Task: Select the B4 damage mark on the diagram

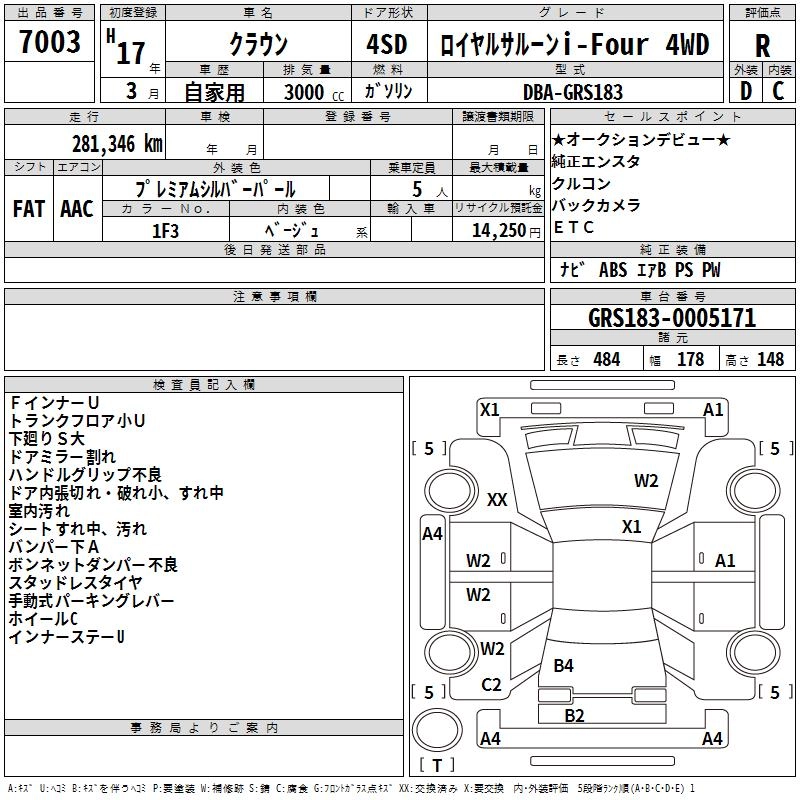Action: [563, 665]
